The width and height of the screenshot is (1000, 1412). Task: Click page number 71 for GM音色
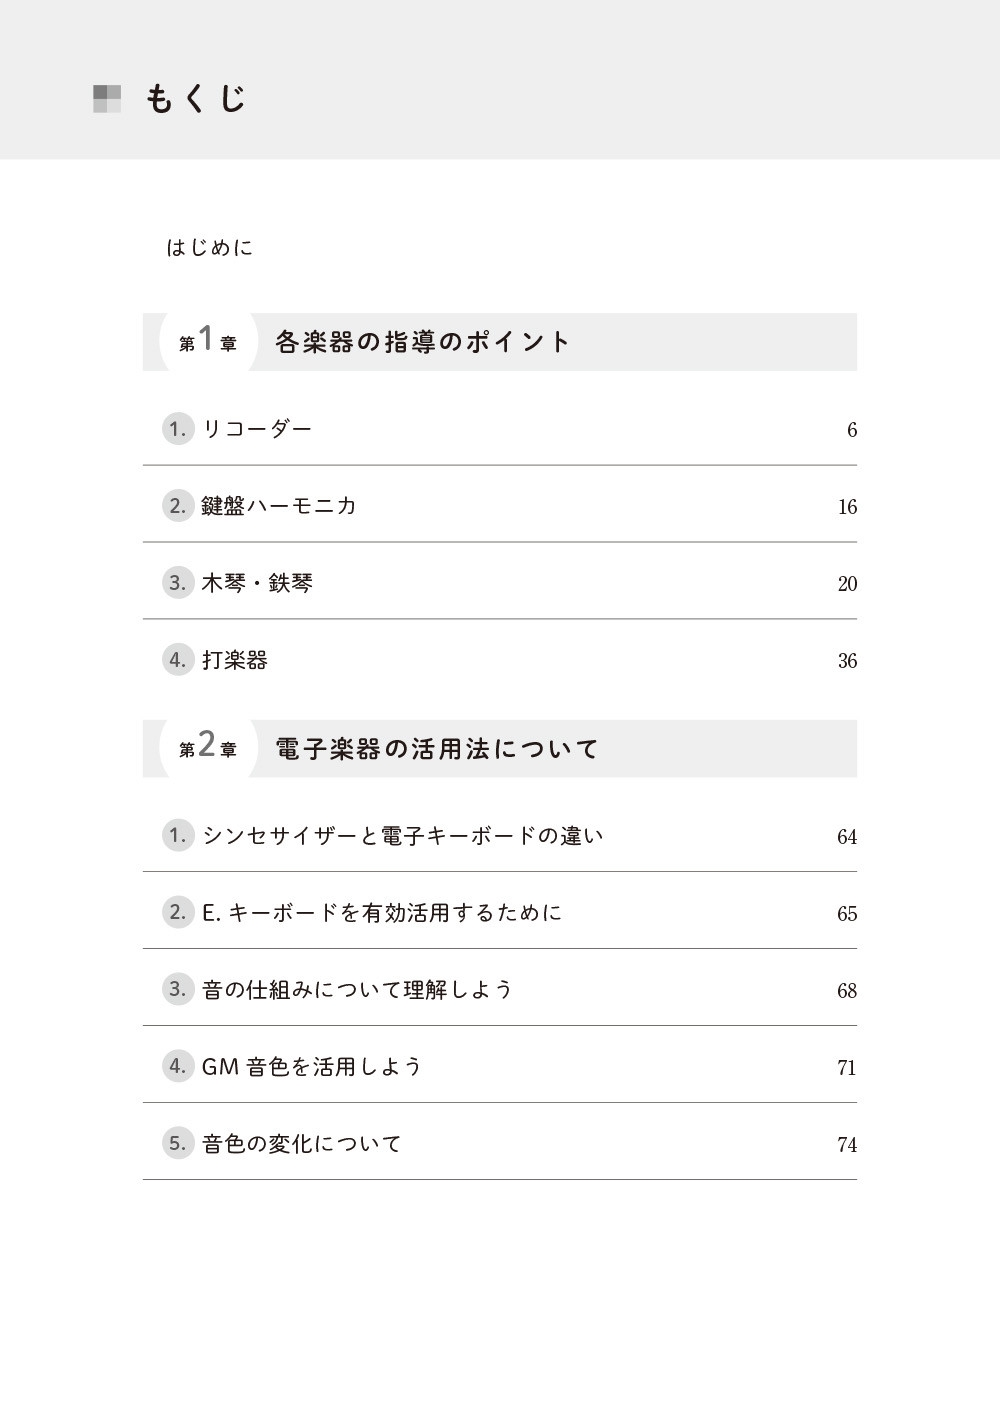847,1068
